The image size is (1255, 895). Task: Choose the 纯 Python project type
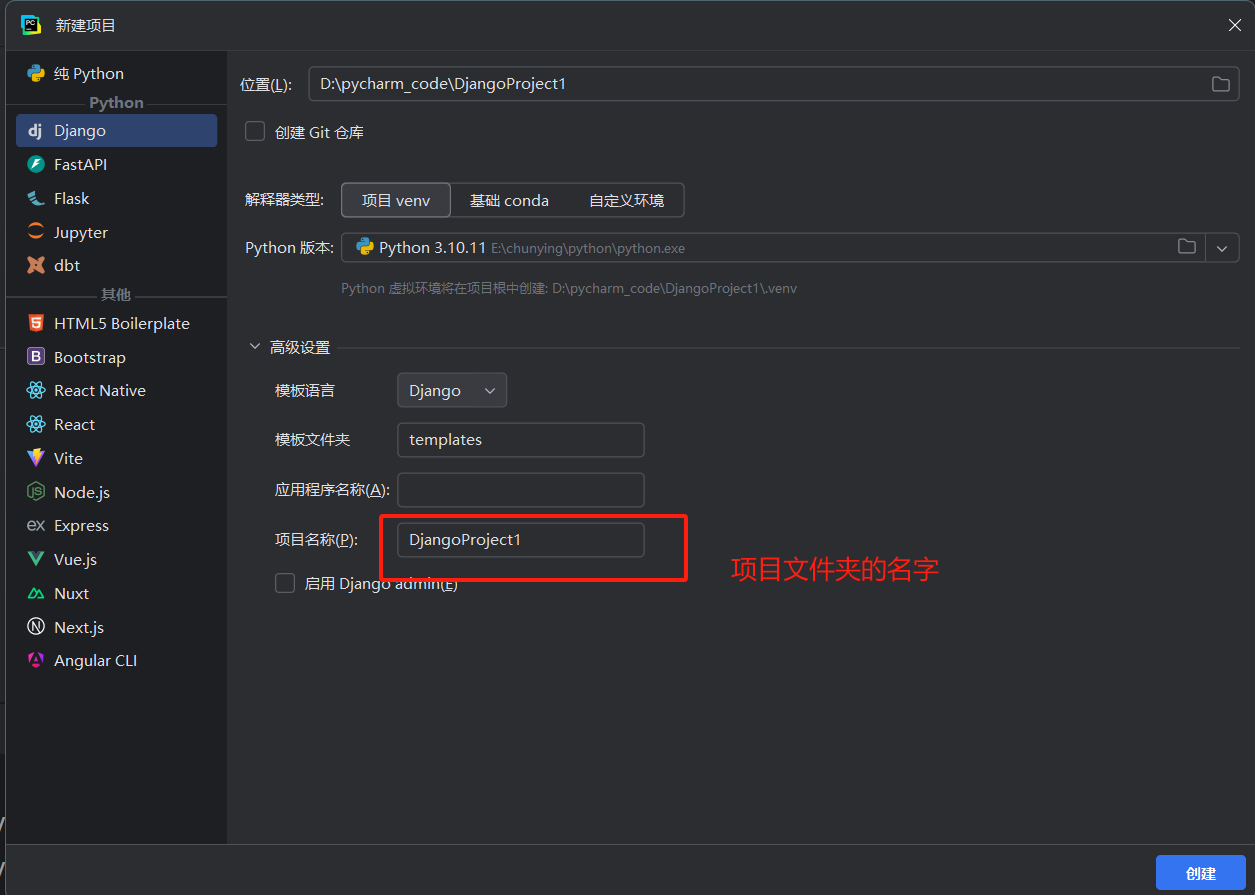[x=90, y=73]
